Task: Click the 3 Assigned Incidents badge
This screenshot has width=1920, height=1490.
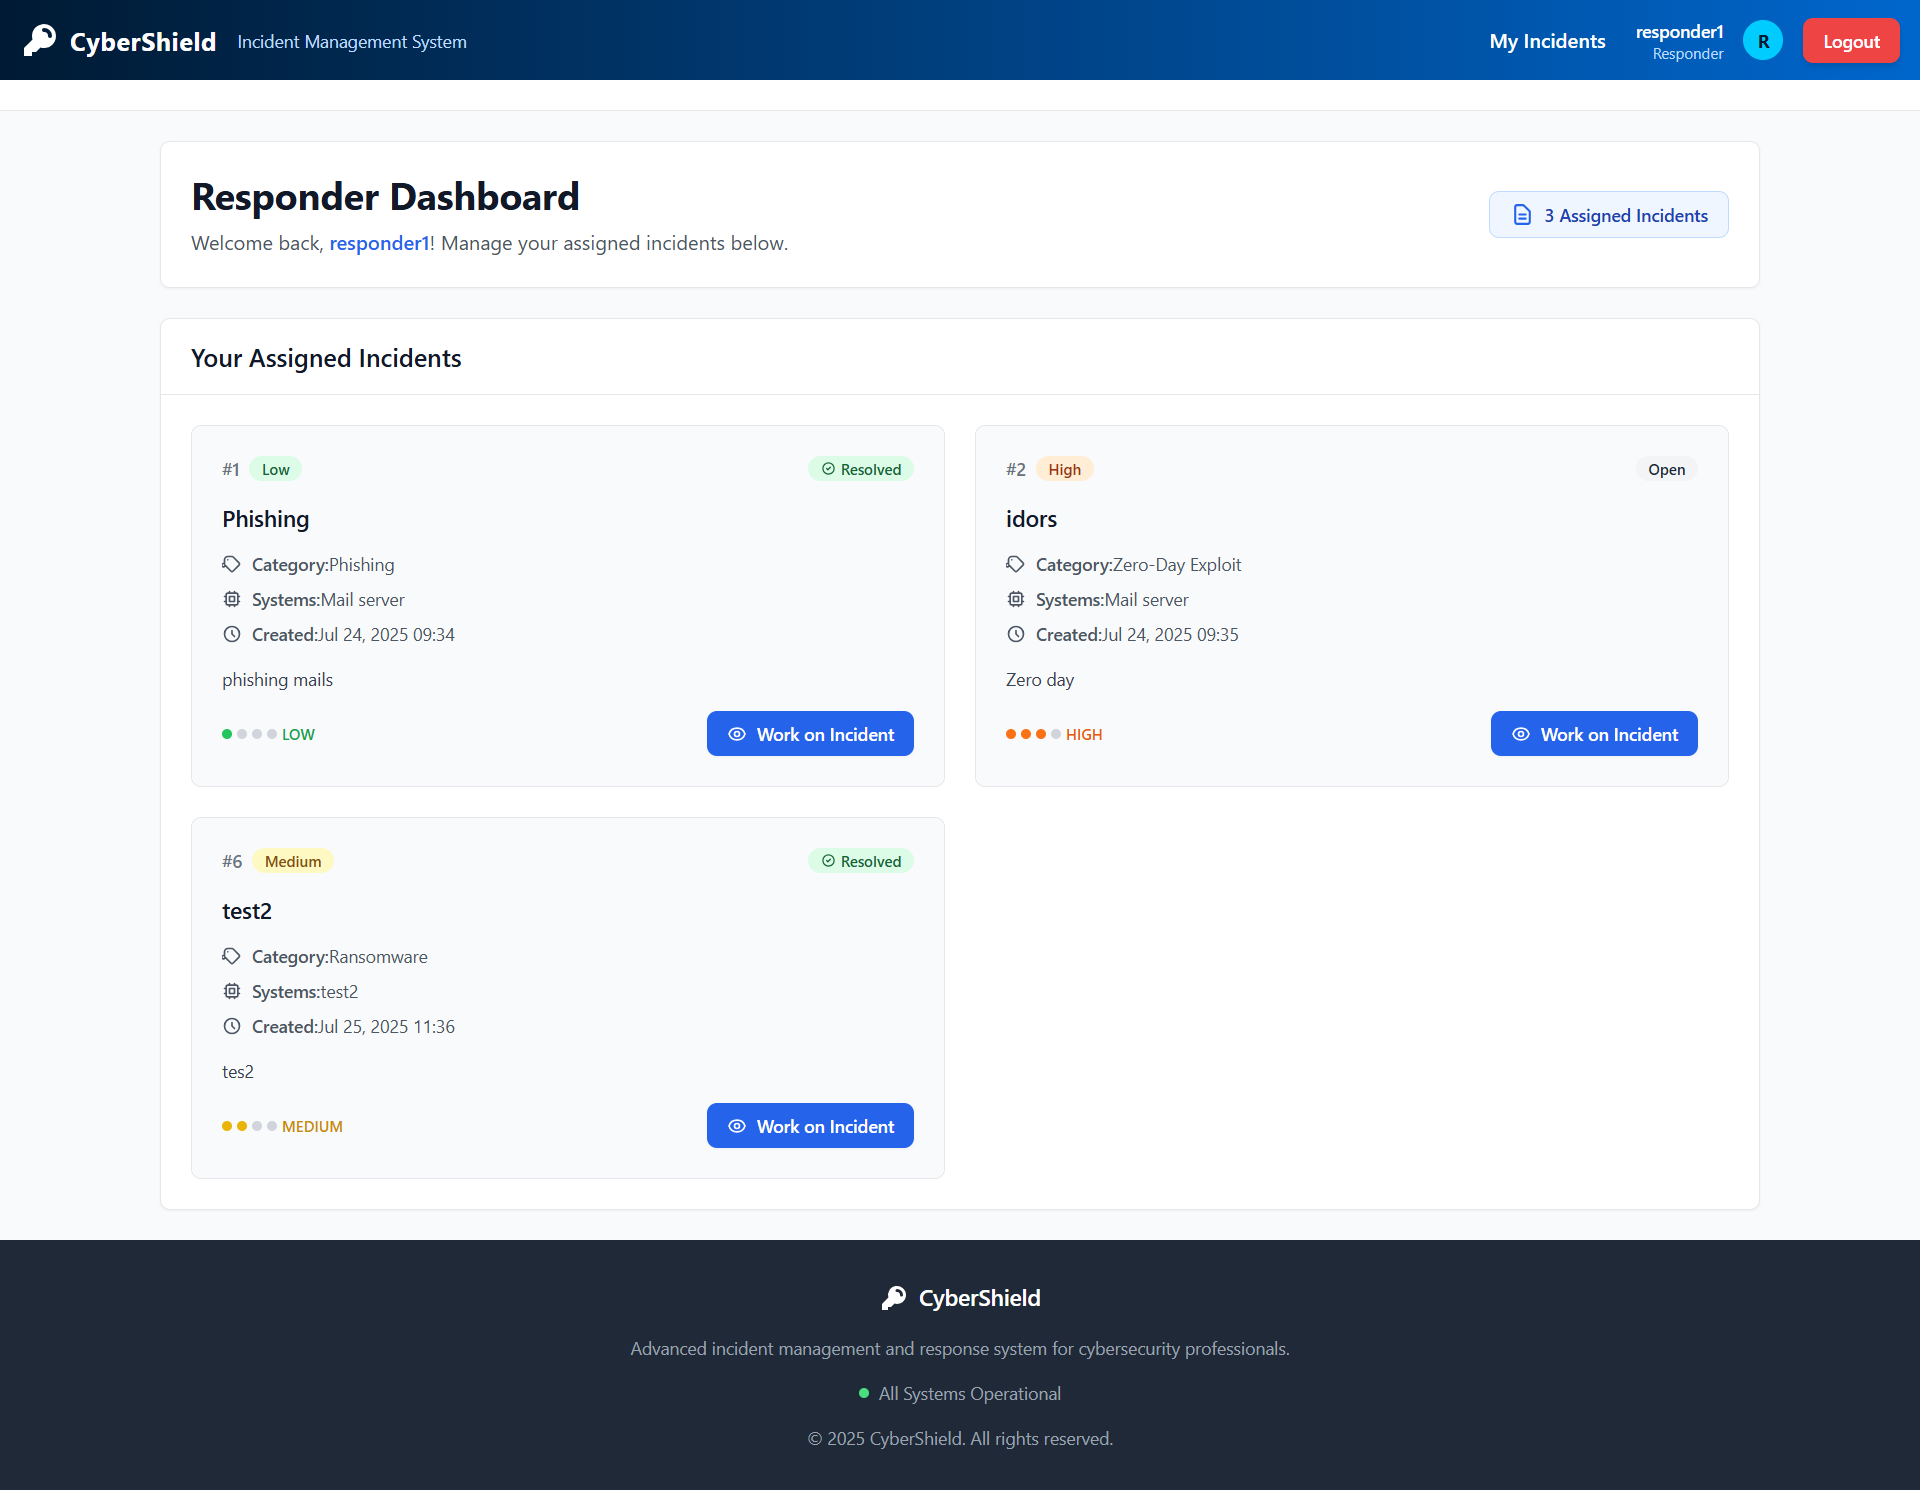Action: (1608, 215)
